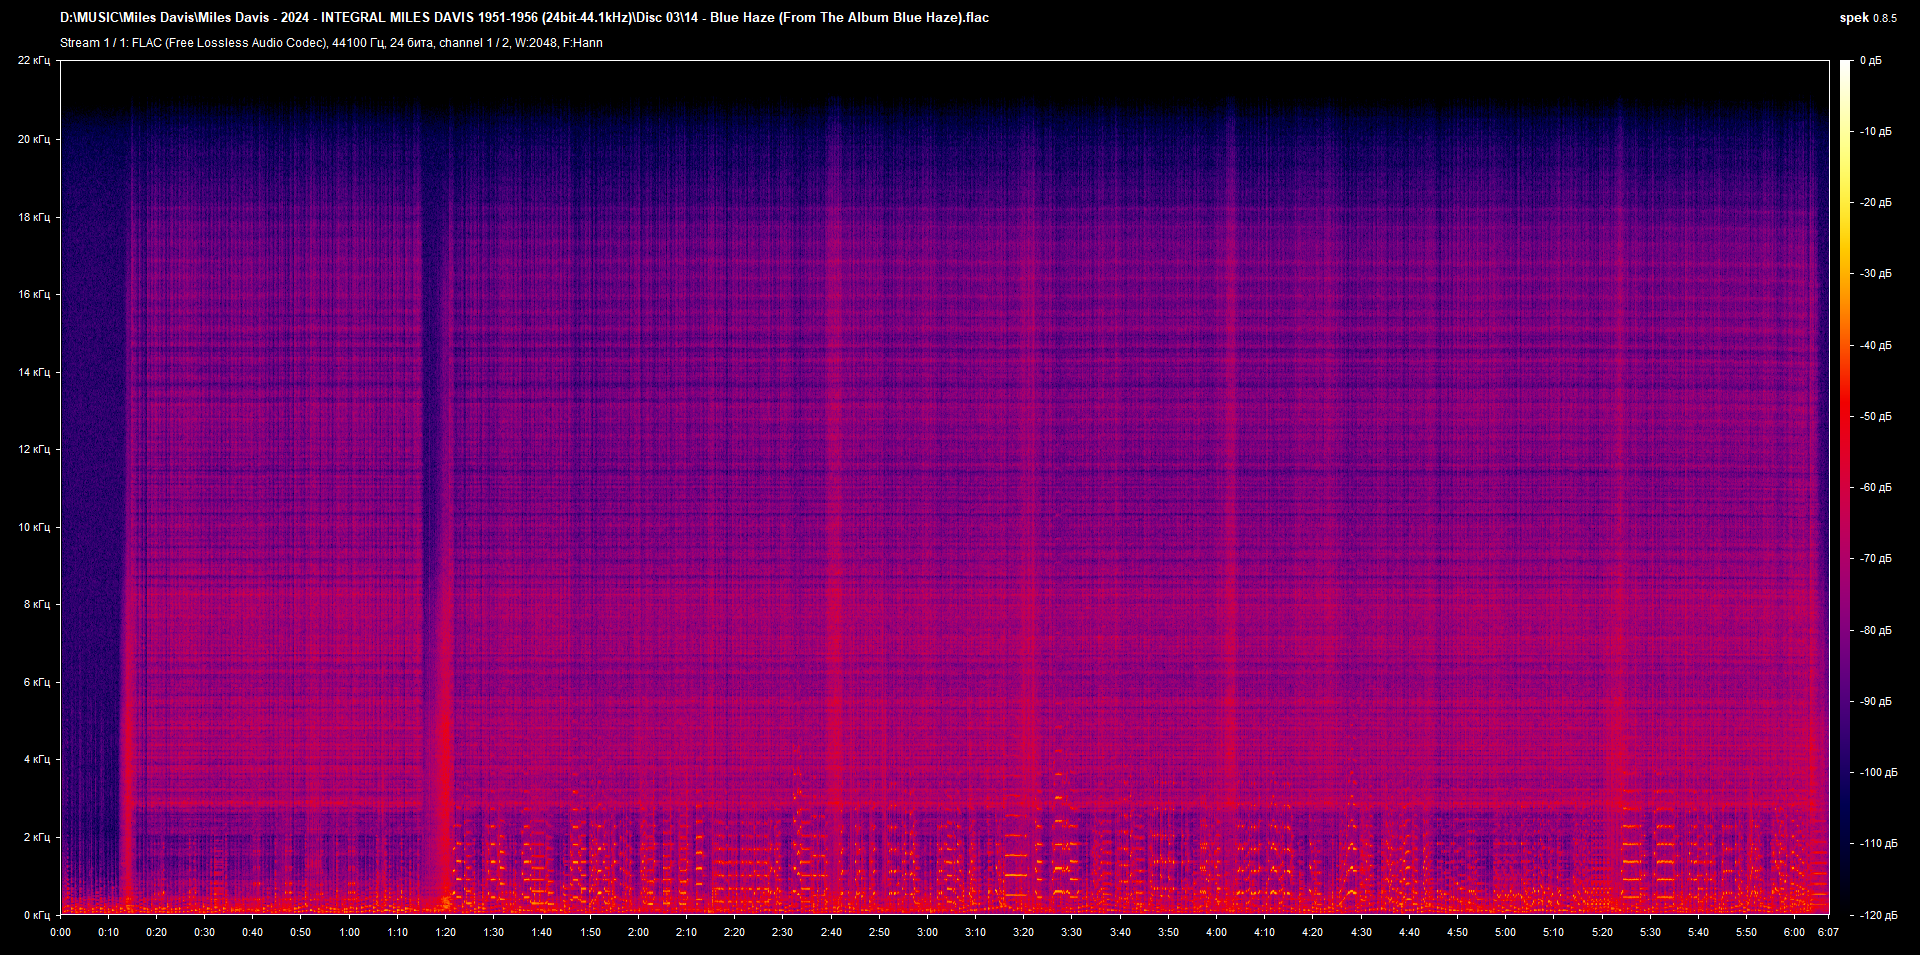Click the '-90 дБ' level scale label
The width and height of the screenshot is (1920, 955).
(1875, 701)
